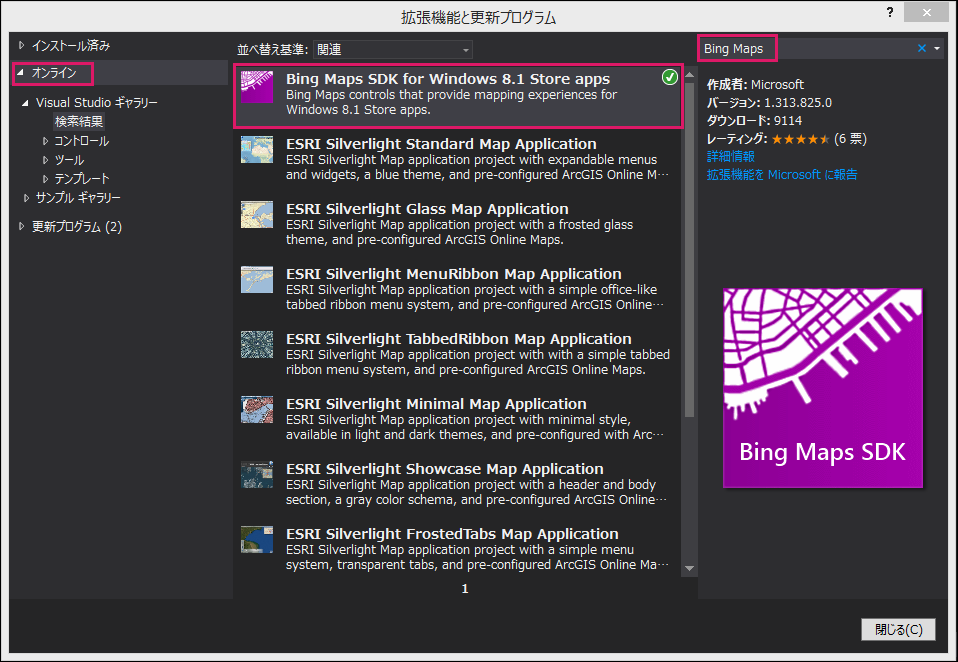Click the results list scroll down arrow
The height and width of the screenshot is (662, 958).
click(x=690, y=569)
